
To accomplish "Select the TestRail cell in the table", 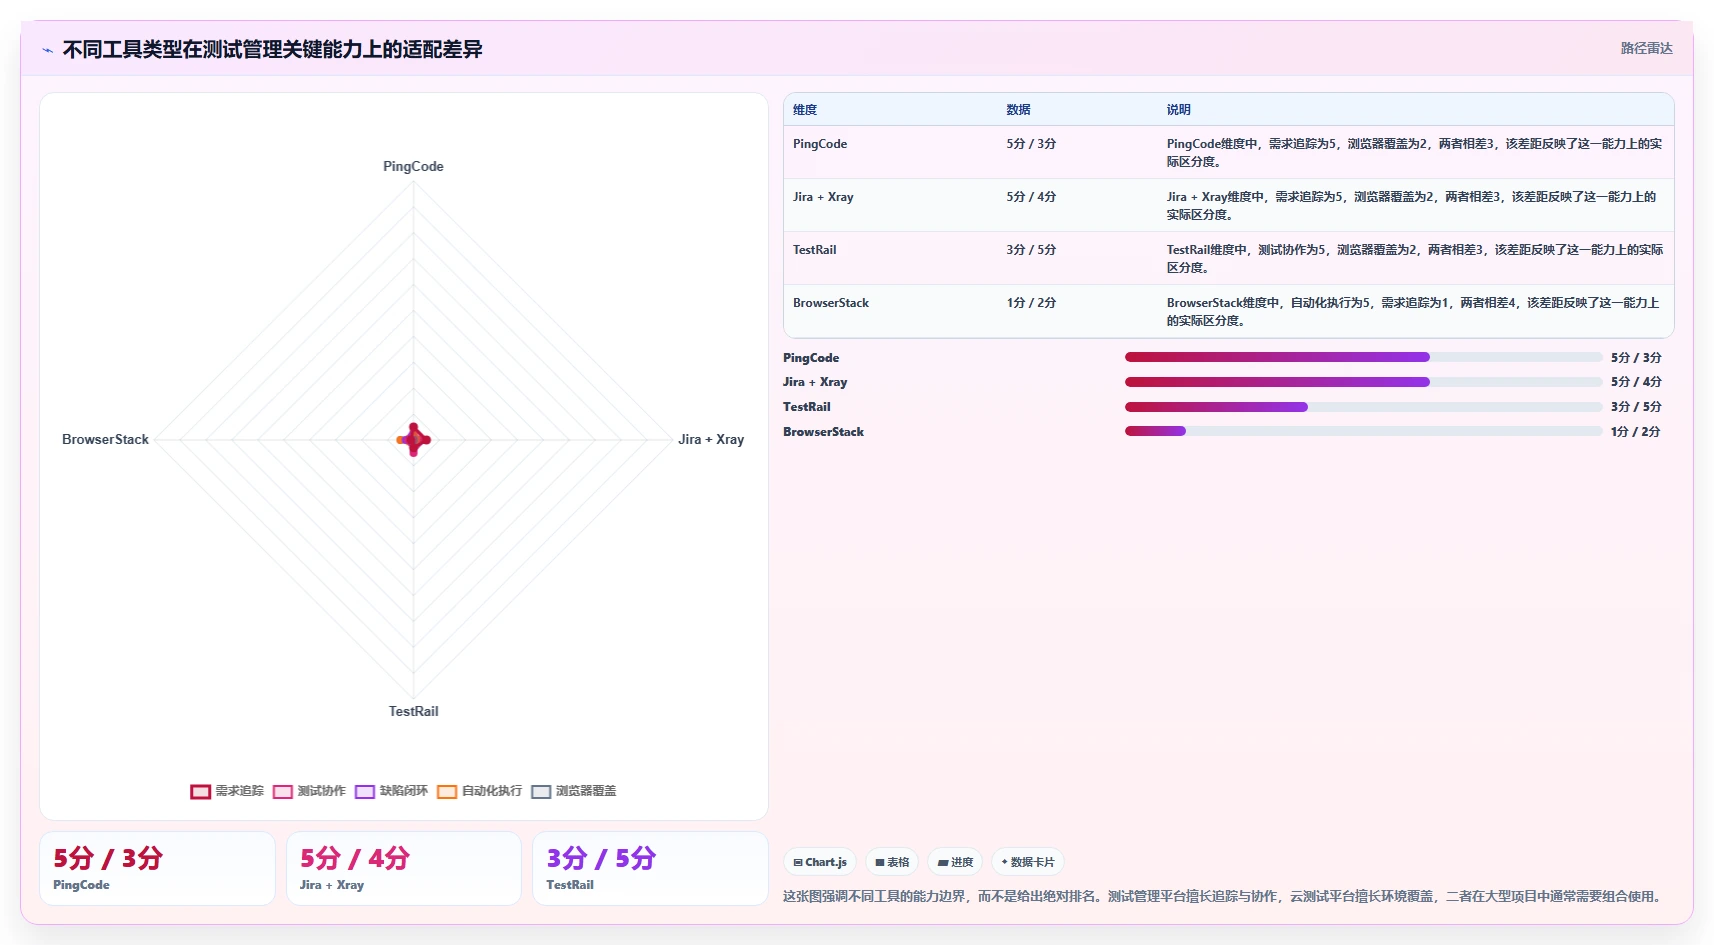I will [814, 250].
